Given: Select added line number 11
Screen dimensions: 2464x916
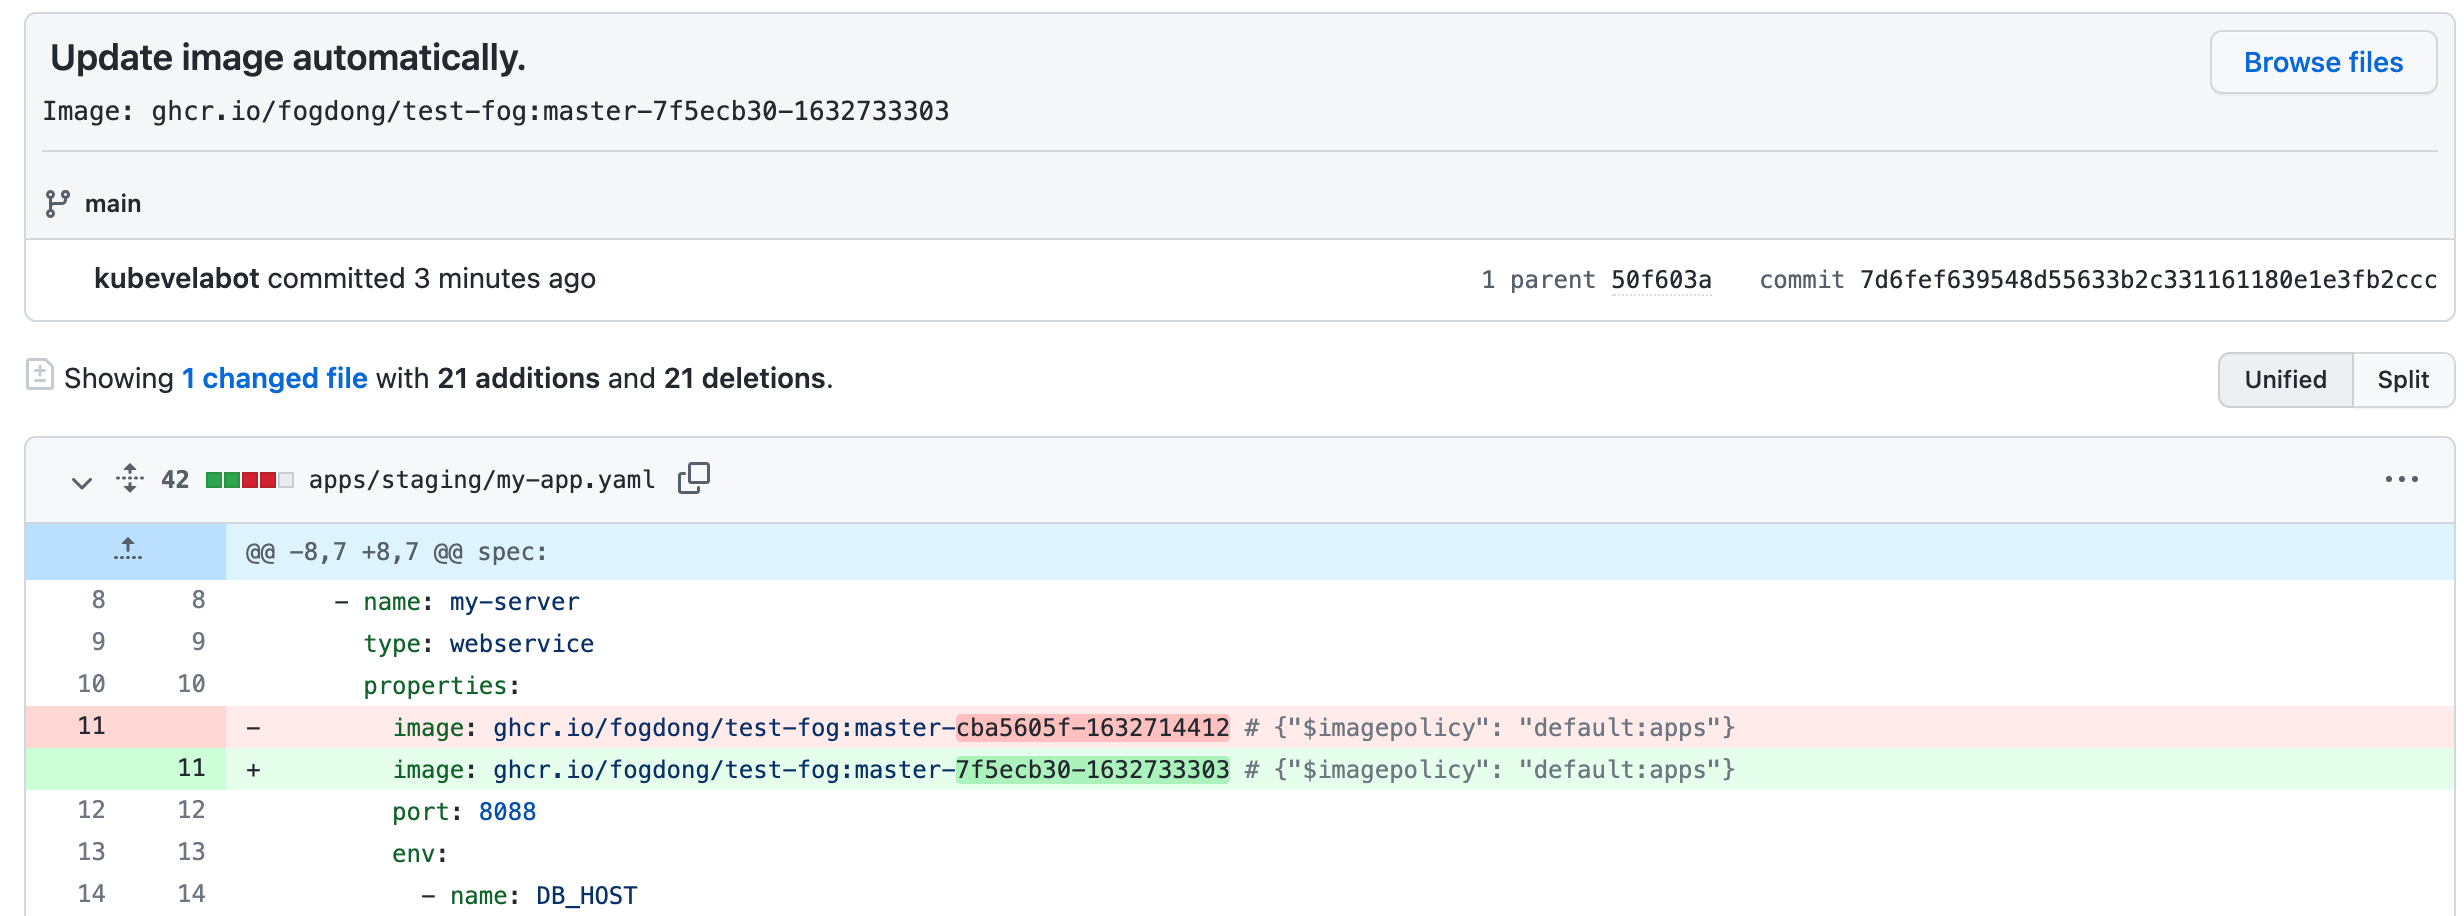Looking at the screenshot, I should tap(191, 768).
